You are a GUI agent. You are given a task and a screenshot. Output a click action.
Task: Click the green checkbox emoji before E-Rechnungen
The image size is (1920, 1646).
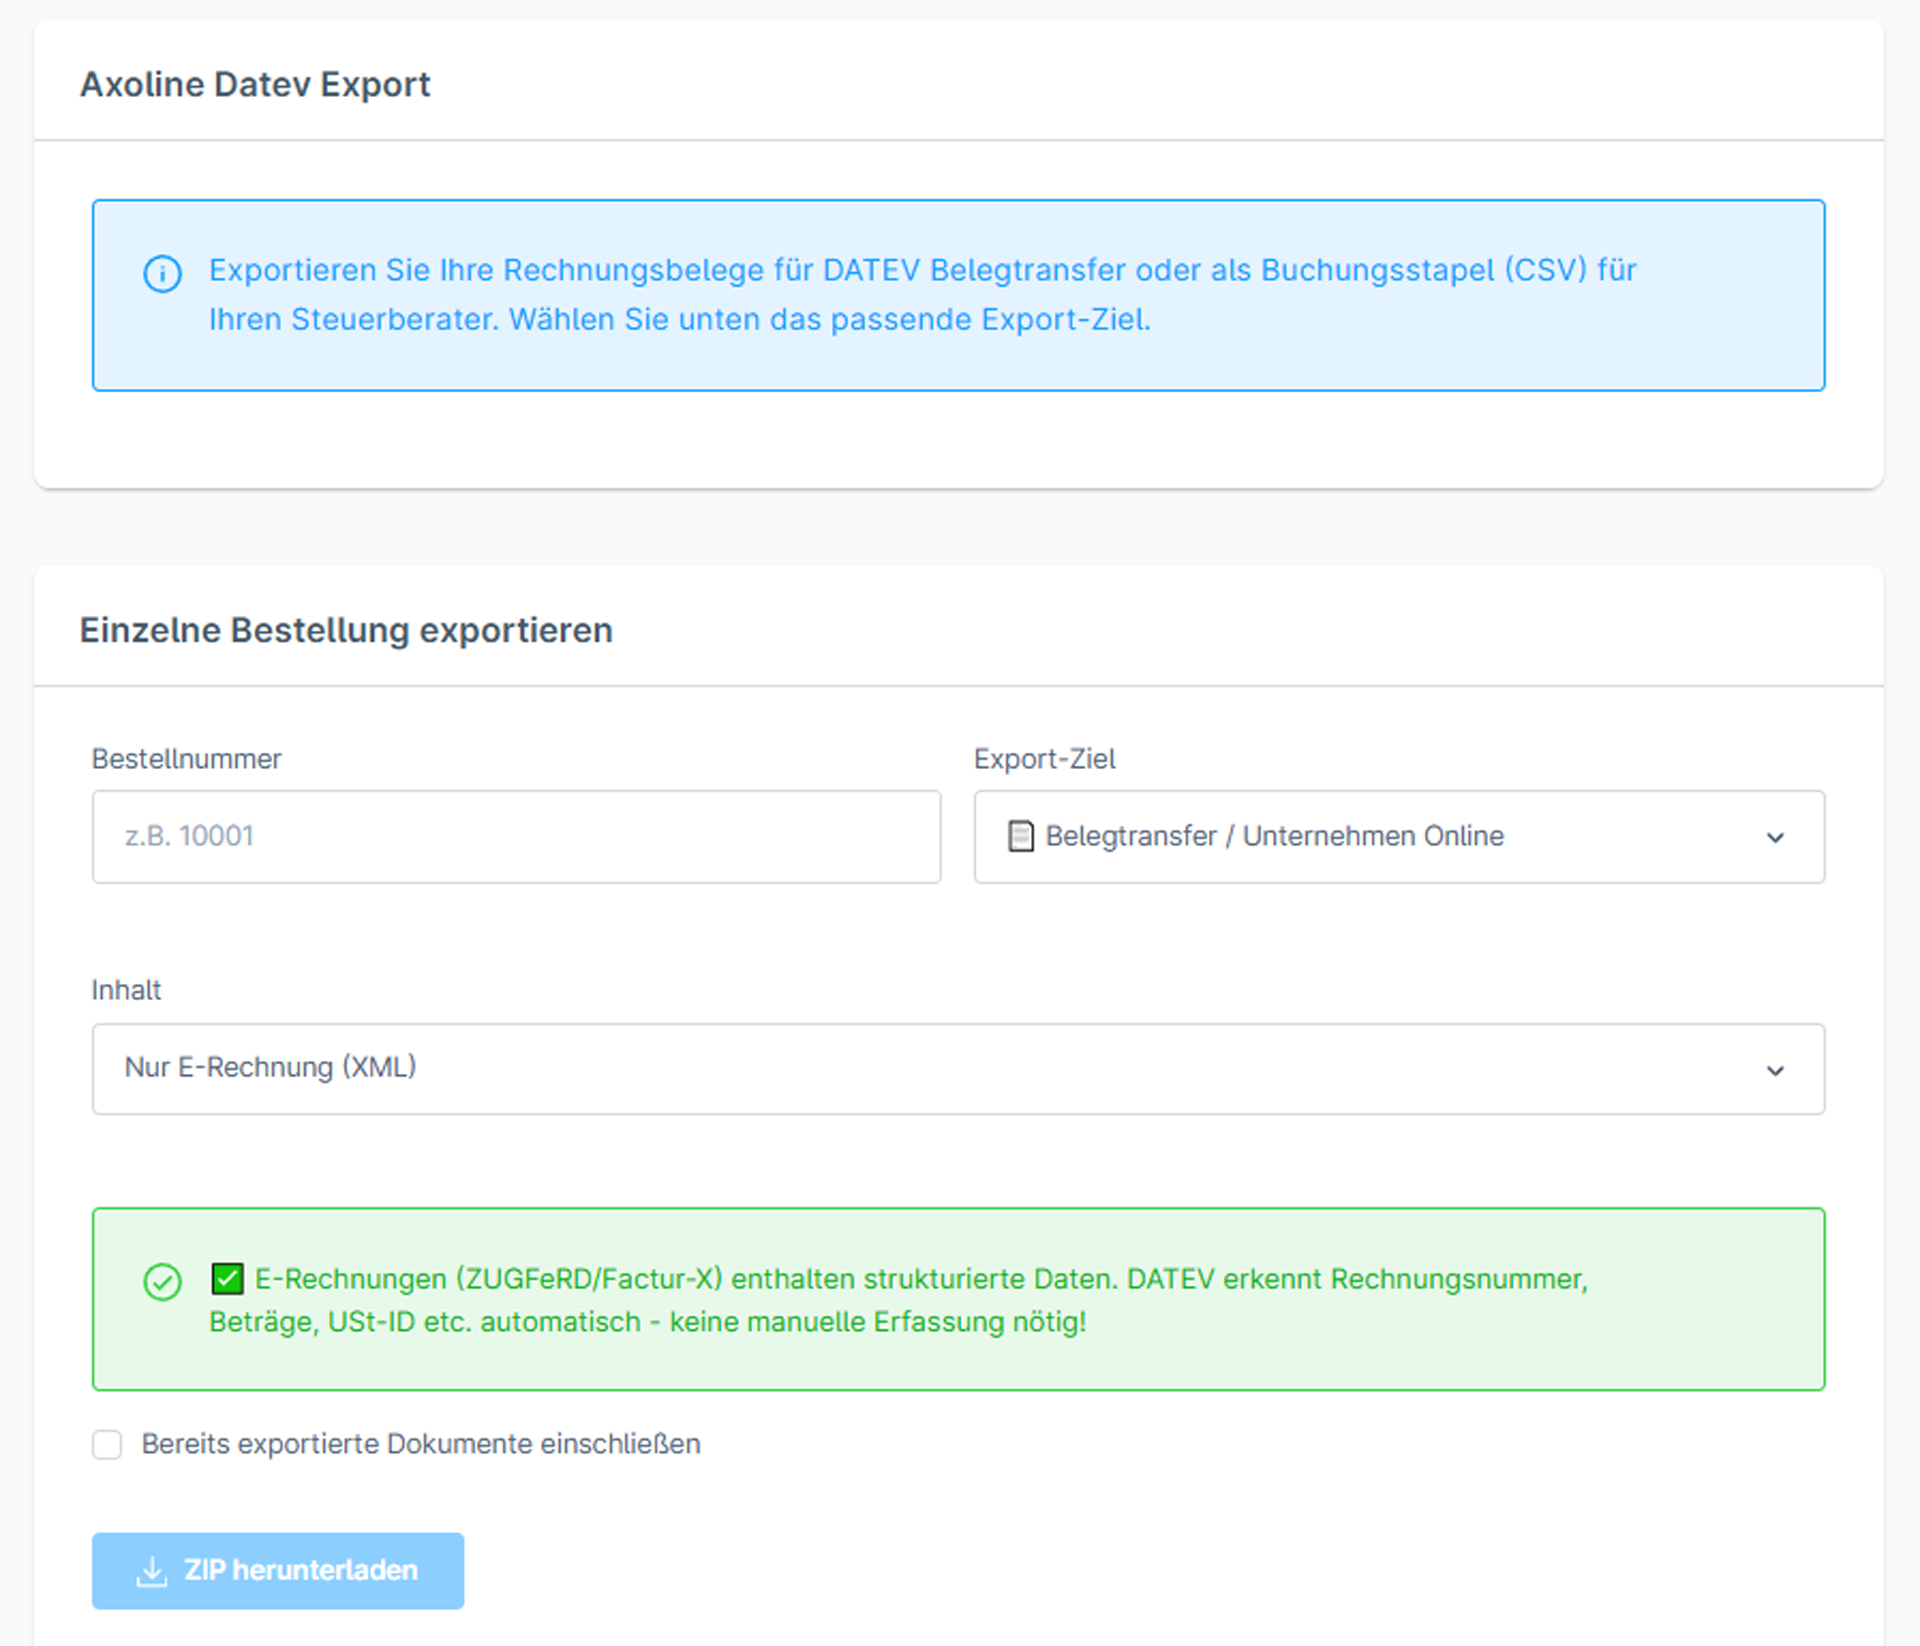click(227, 1278)
